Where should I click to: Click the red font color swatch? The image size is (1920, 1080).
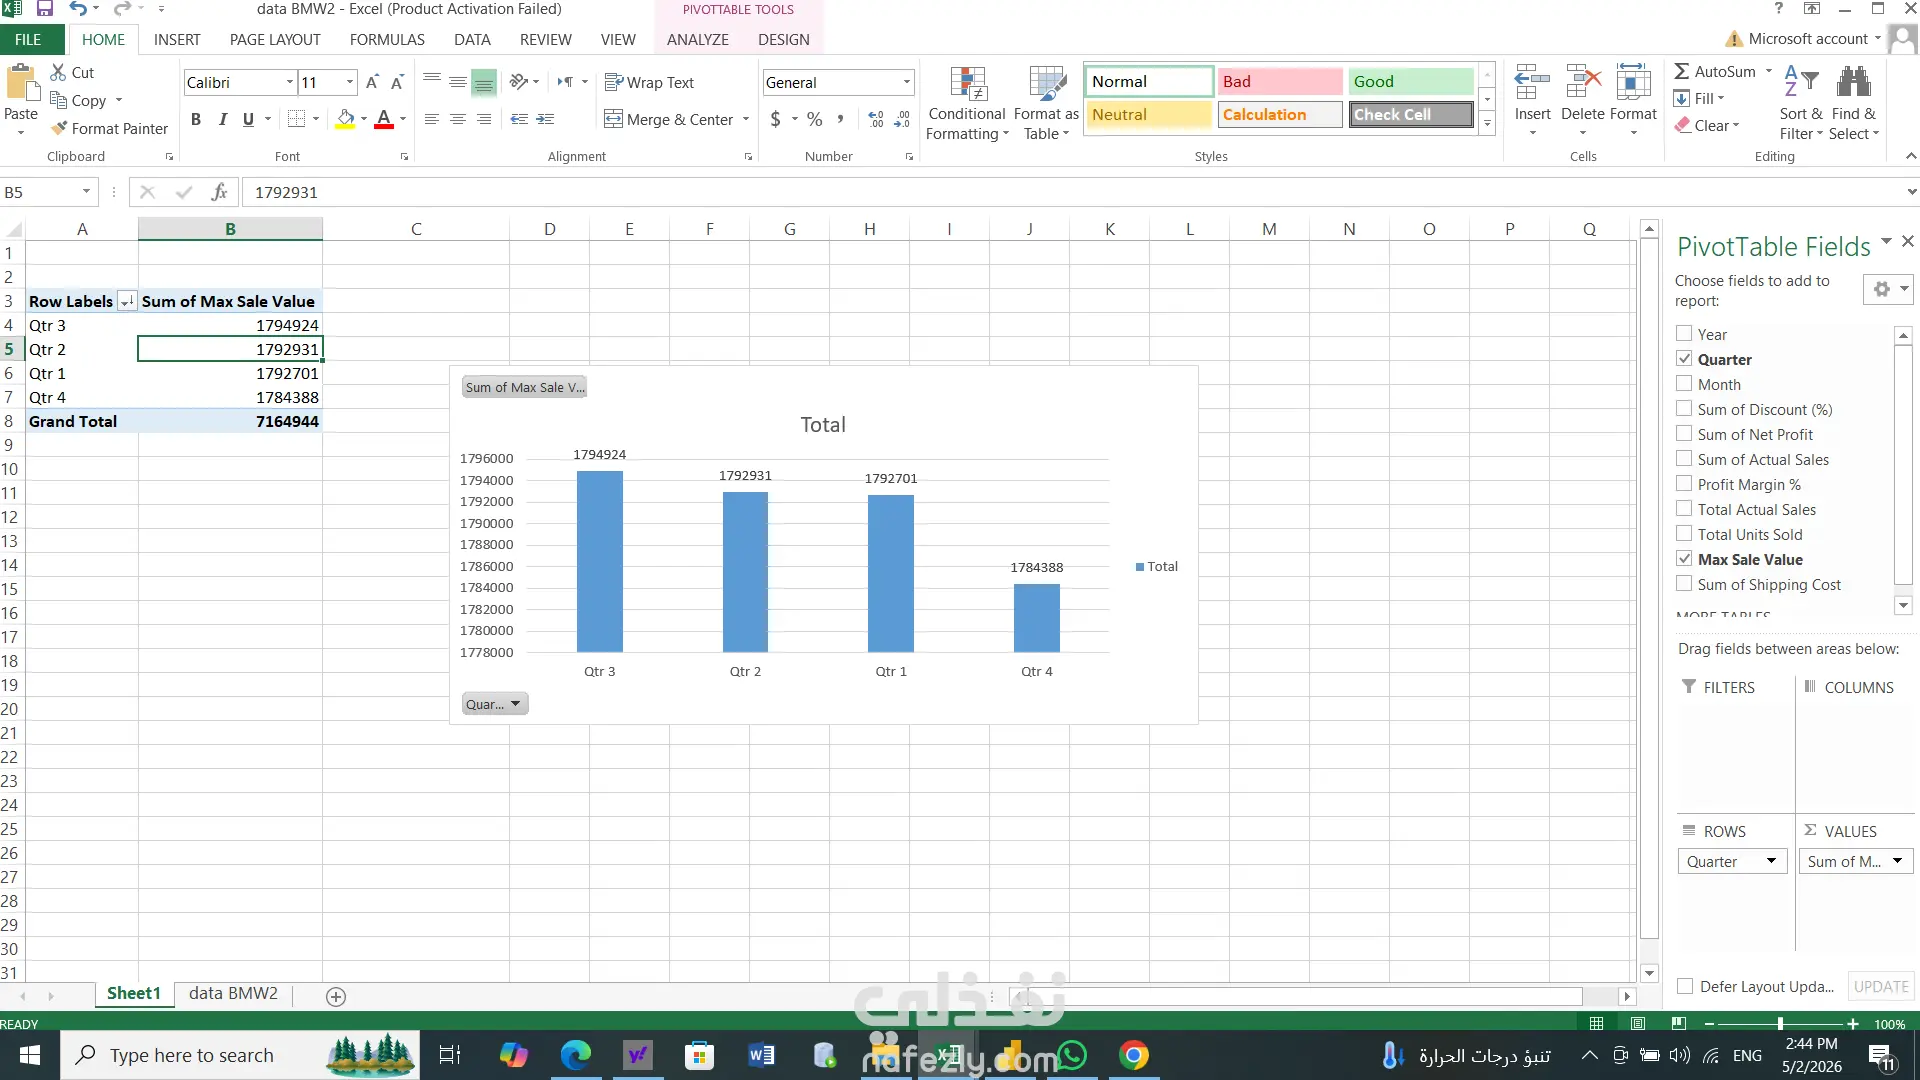[384, 119]
